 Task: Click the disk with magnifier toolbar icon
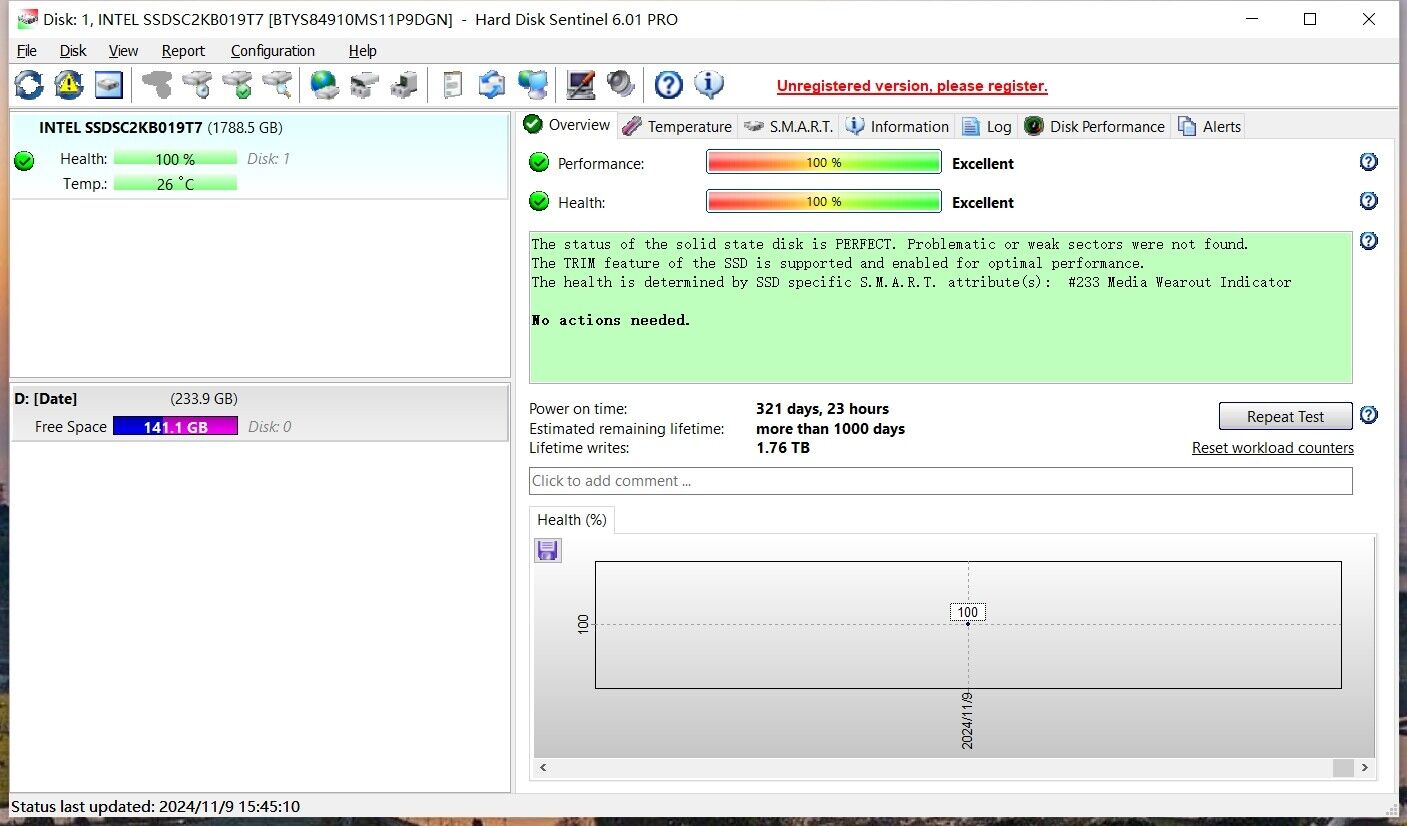(278, 85)
